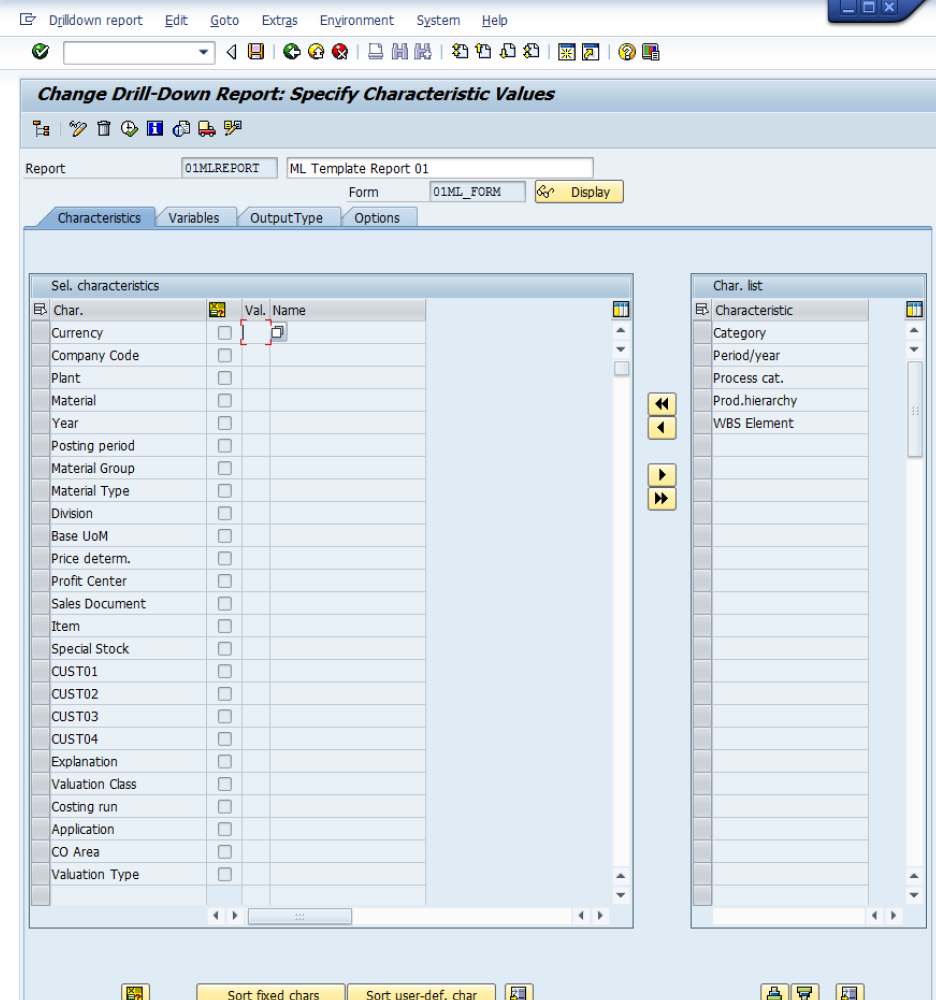Click the Customize Local Layout icon
The width and height of the screenshot is (936, 1000).
point(651,52)
